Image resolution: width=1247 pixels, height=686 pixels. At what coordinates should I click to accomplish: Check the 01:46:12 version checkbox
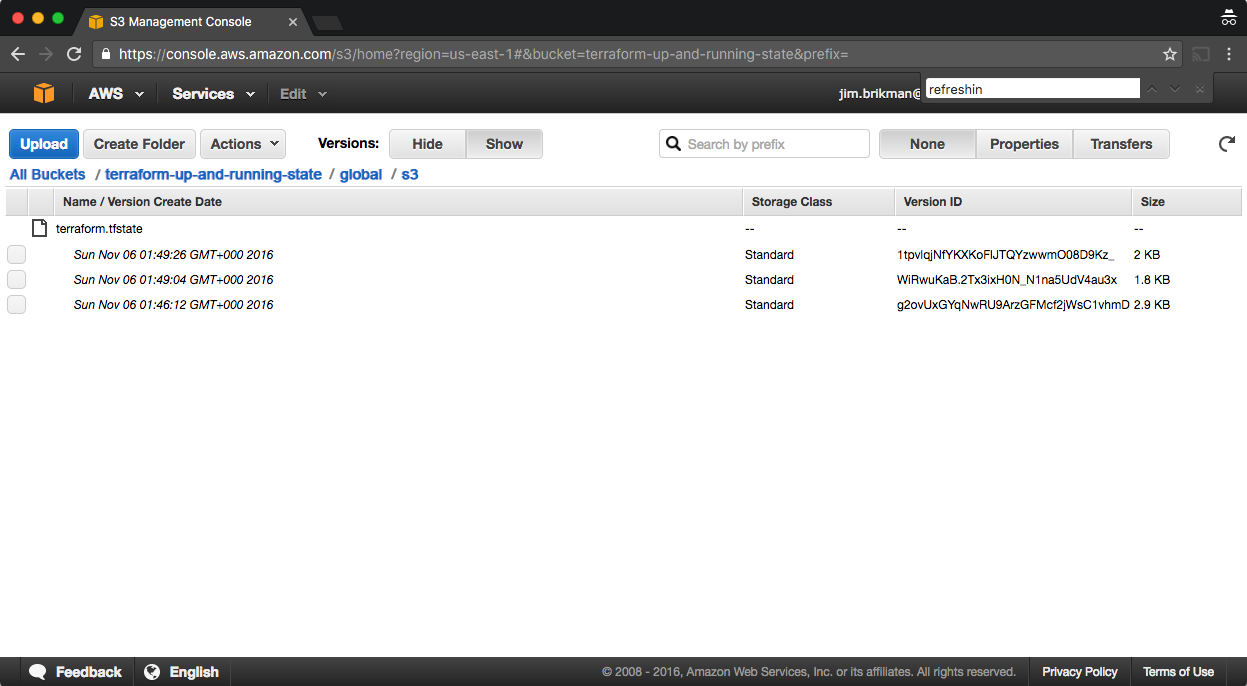(16, 305)
